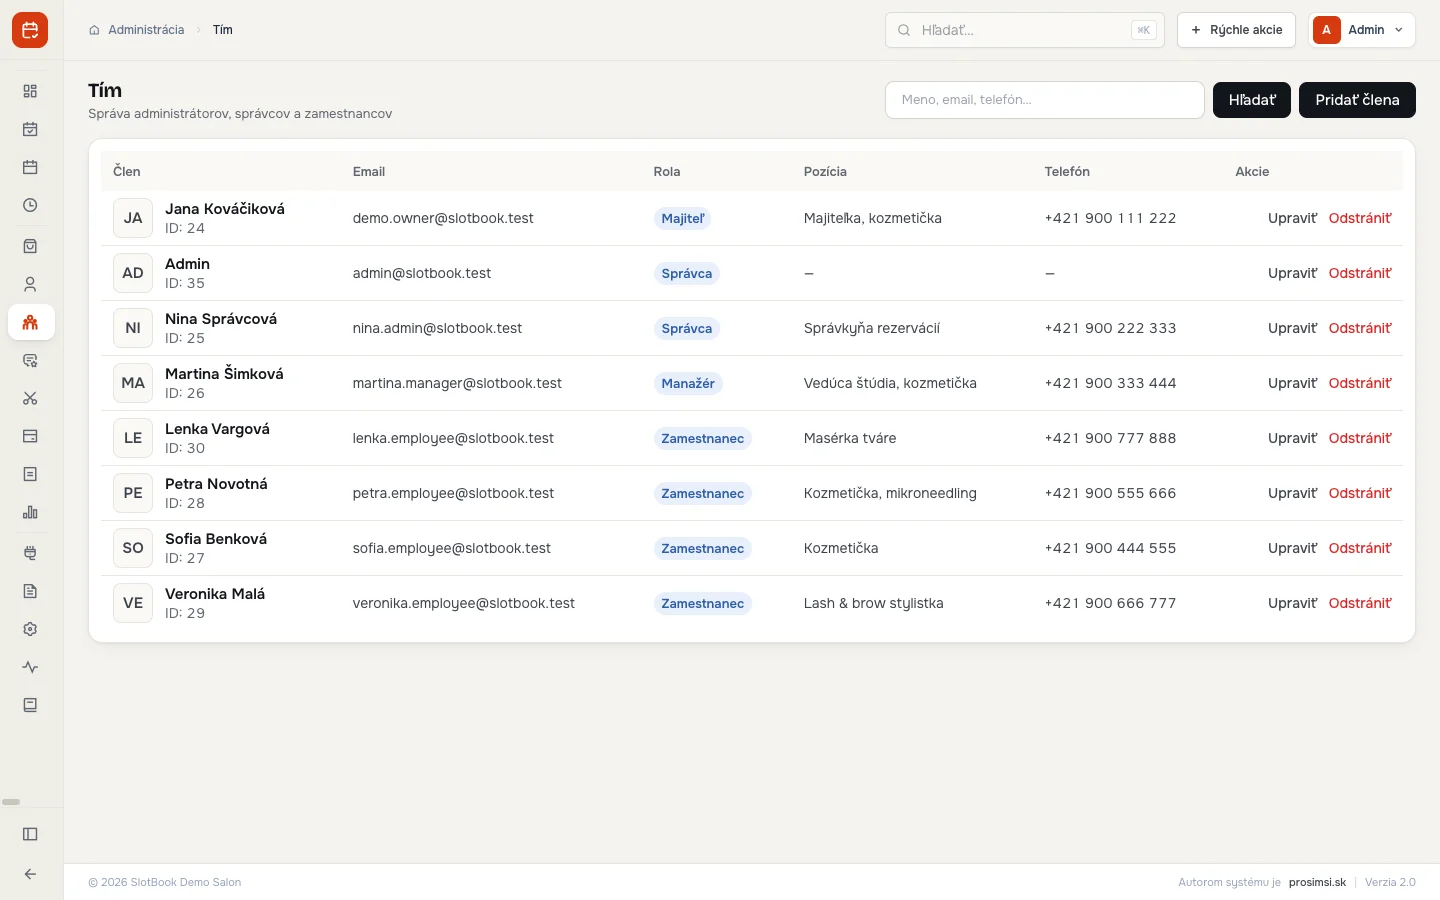
Task: Open the prosimsi.sk footer link
Action: coord(1317,882)
